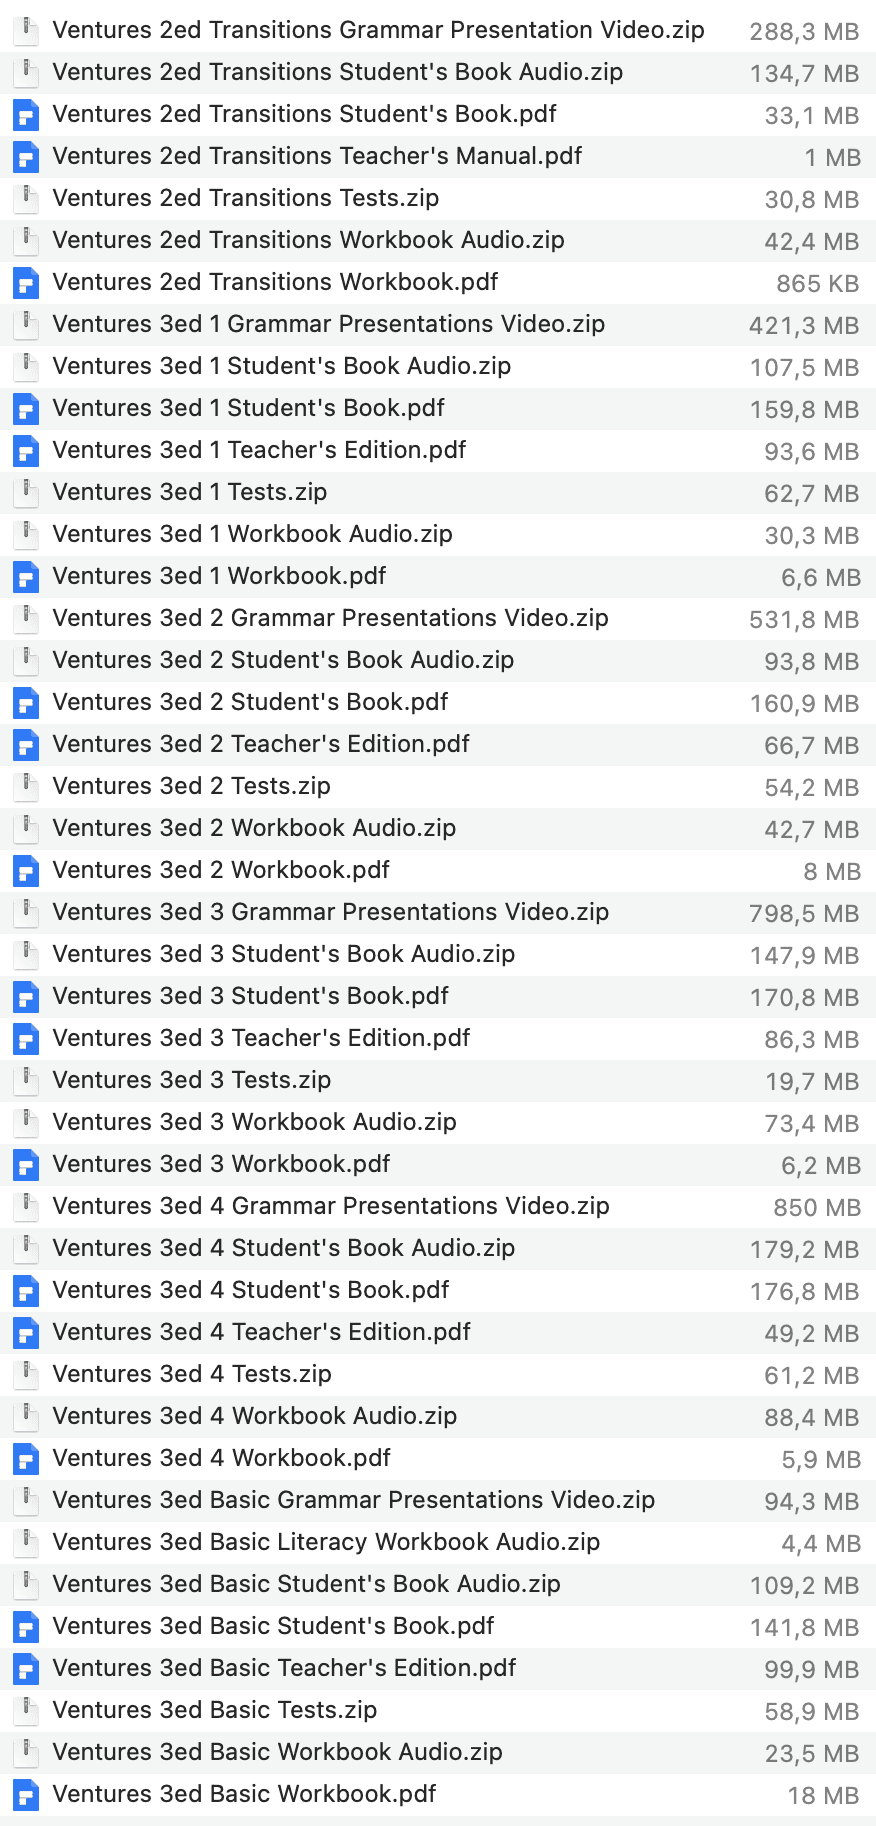
Task: Select Ventures 3ed 1 Workbook Audio.zip
Action: (x=252, y=534)
